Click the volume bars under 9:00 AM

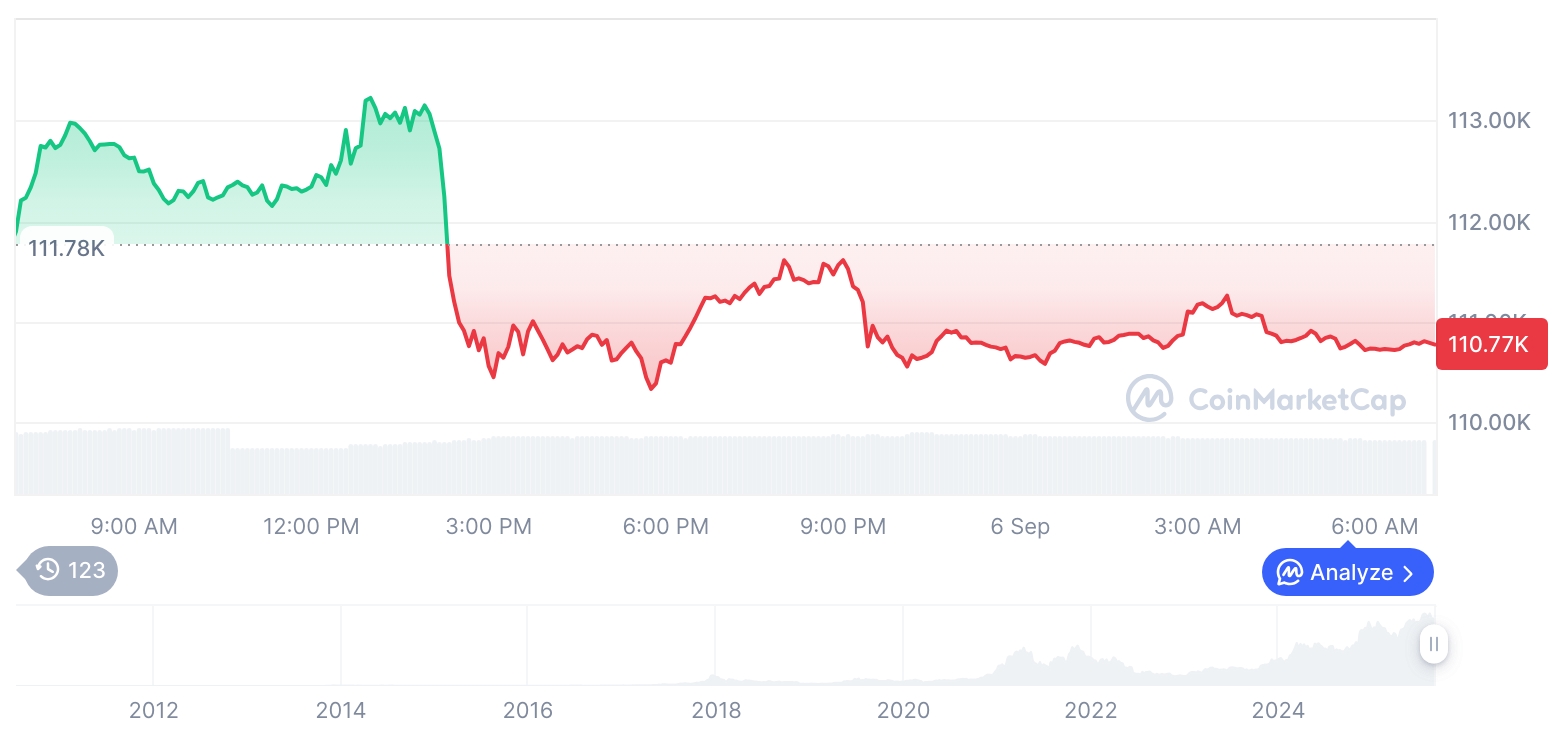click(x=134, y=462)
